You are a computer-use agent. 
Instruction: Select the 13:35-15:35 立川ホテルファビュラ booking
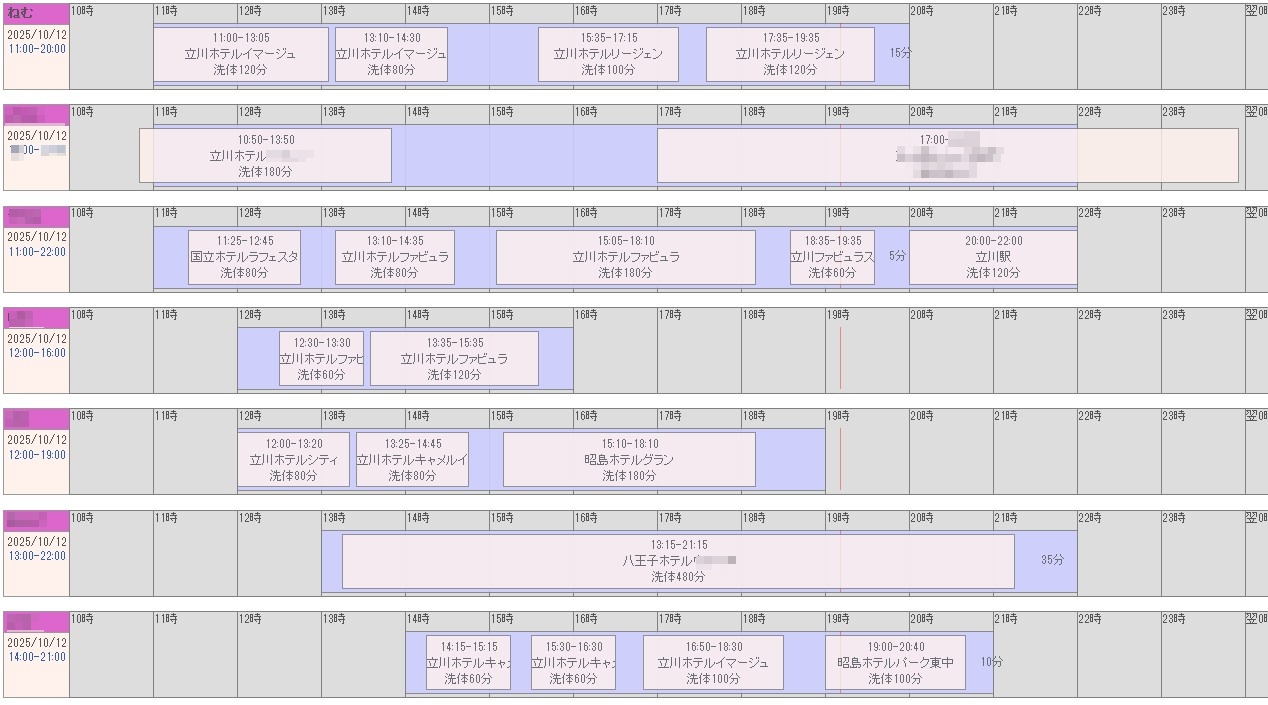(454, 359)
